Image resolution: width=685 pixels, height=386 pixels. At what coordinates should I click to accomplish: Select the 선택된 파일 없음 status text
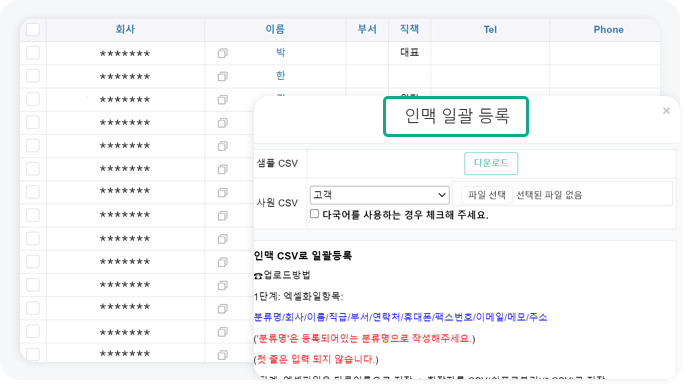[x=549, y=195]
